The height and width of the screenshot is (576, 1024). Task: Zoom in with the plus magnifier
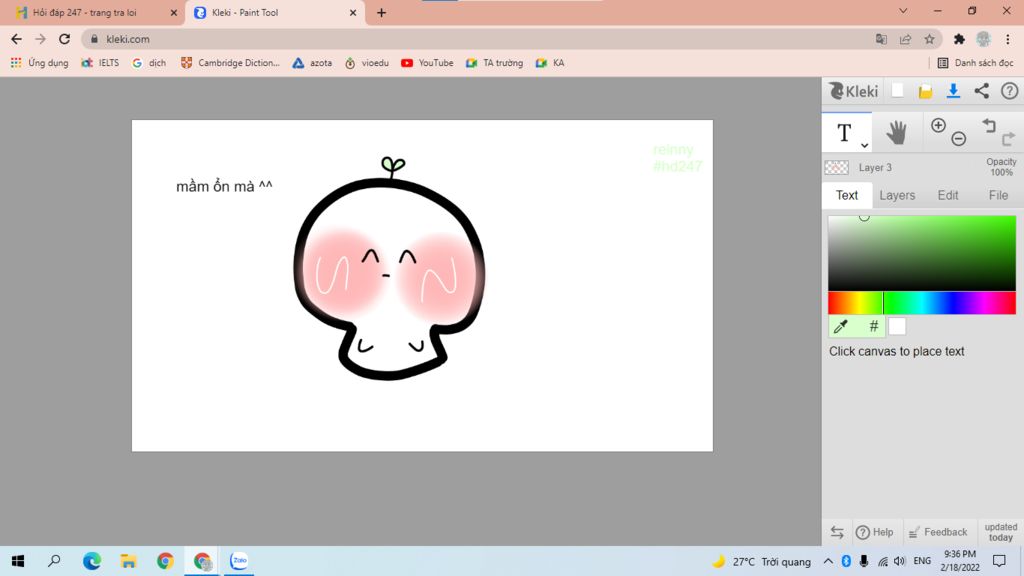point(938,125)
